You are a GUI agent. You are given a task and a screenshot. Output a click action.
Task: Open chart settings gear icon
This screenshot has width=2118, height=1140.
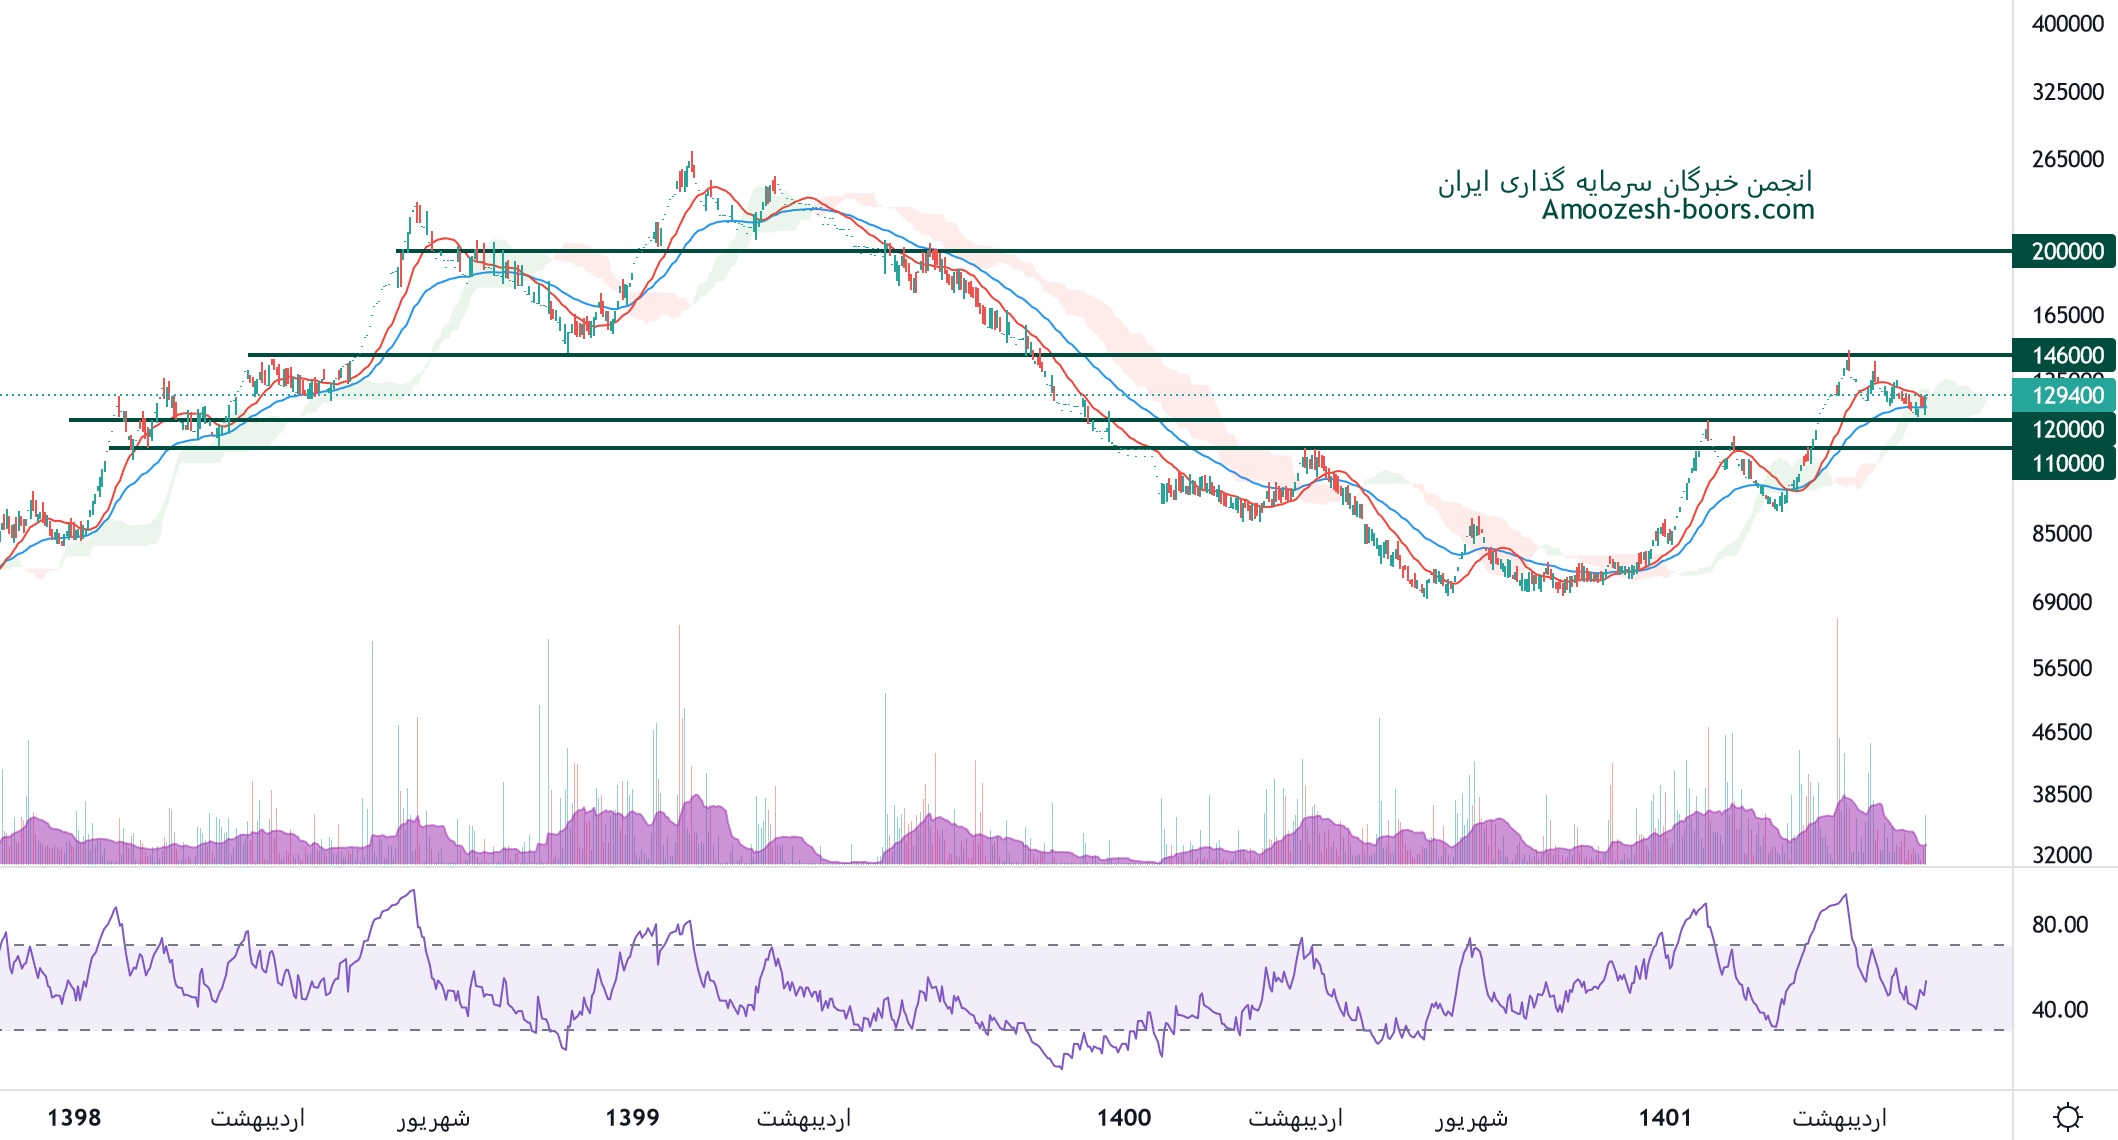coord(2067,1116)
